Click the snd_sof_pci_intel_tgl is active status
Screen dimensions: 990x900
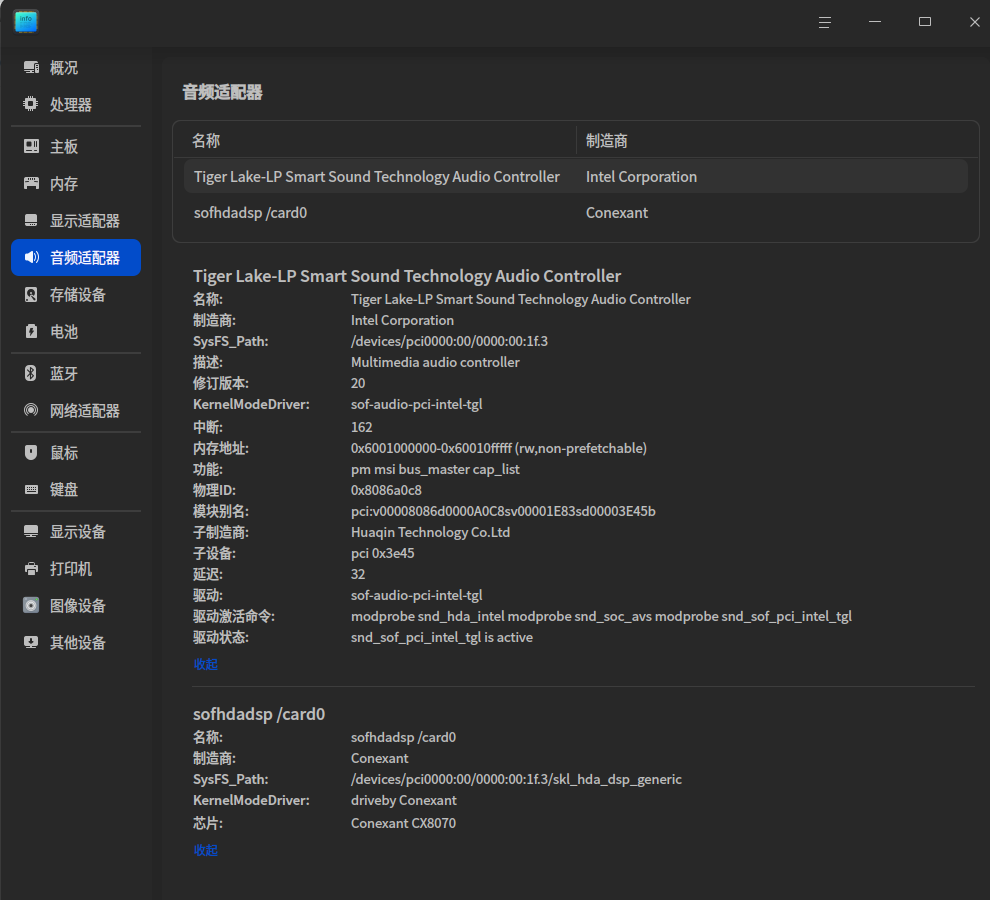[441, 637]
